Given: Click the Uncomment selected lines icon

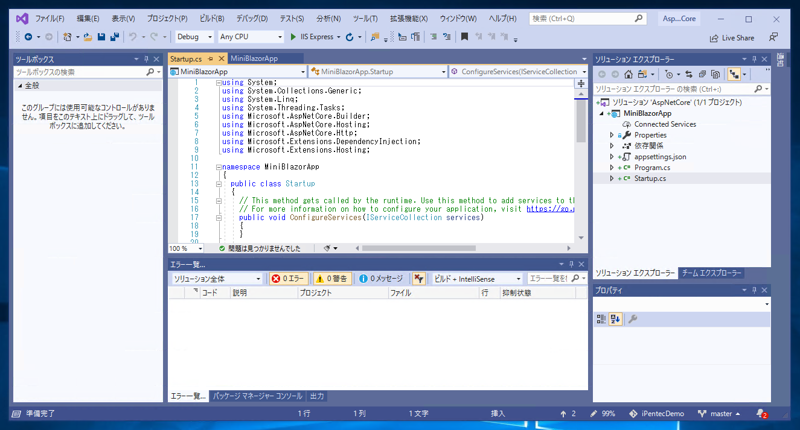Looking at the screenshot, I should click(446, 37).
